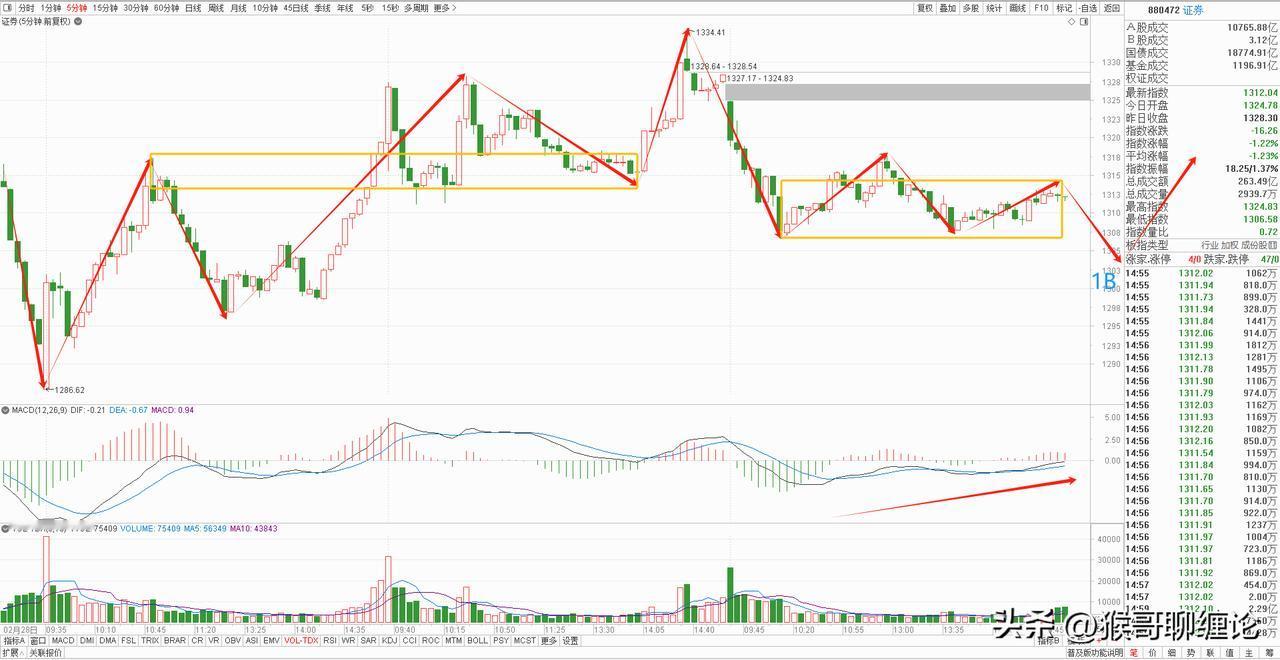Select the 10分钟 period
The width and height of the screenshot is (1280, 660).
[x=265, y=8]
